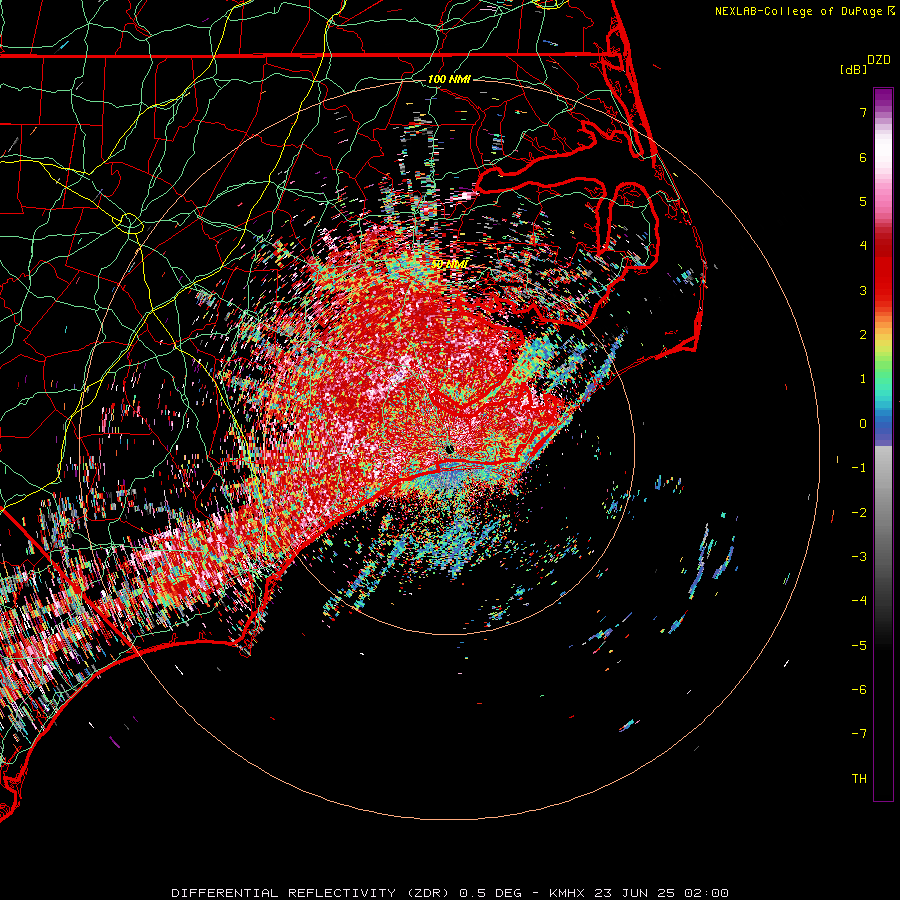Click the "100 NMI" range ring label
Screen dimensions: 900x900
(x=449, y=79)
